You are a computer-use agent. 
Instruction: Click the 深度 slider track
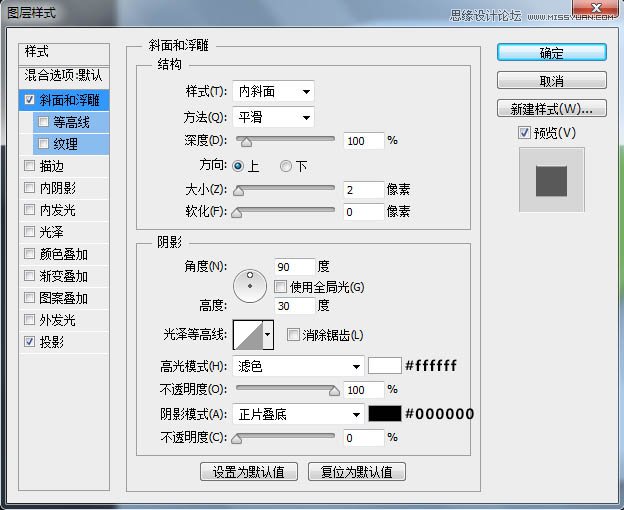tap(285, 139)
